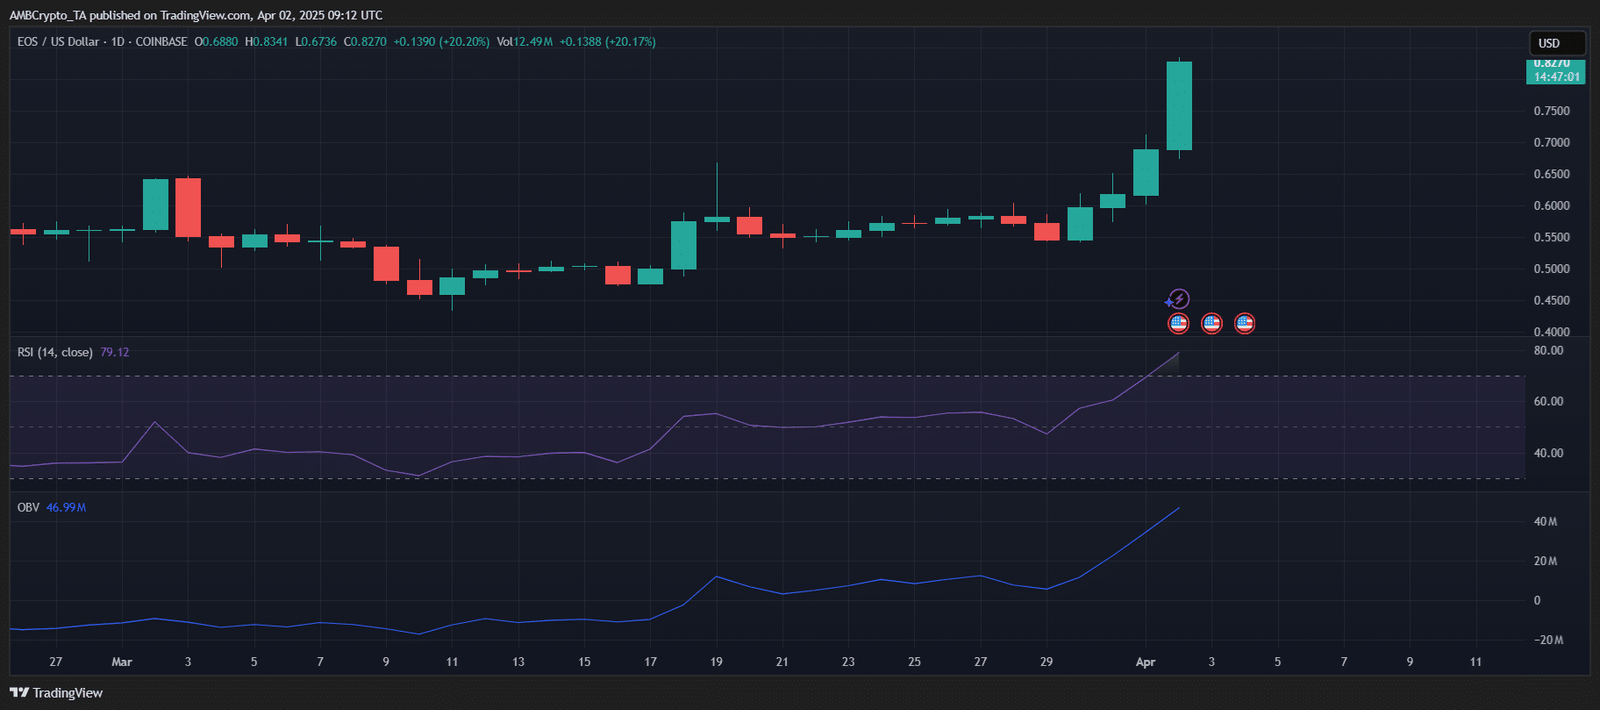Click the large red candle on March 3
1600x710 pixels.
[x=188, y=207]
